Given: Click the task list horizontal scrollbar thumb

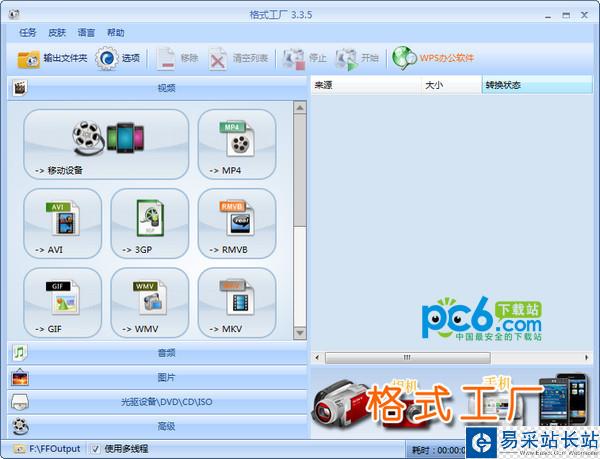Looking at the screenshot, I should tap(408, 358).
